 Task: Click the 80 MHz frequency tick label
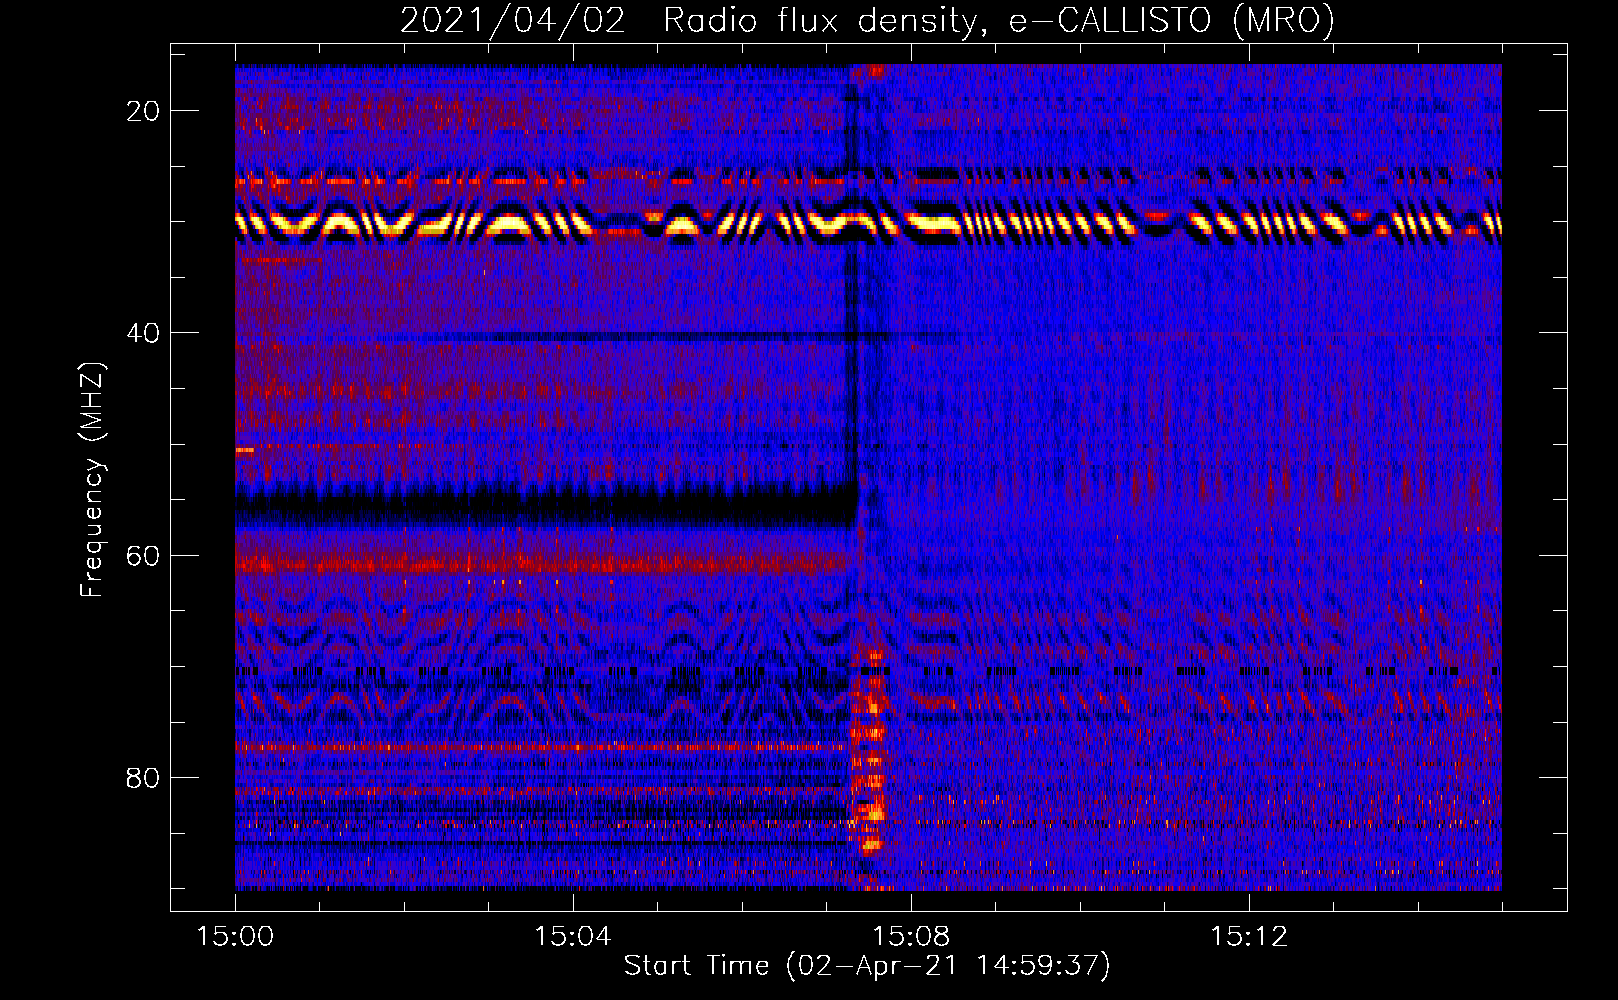[143, 777]
